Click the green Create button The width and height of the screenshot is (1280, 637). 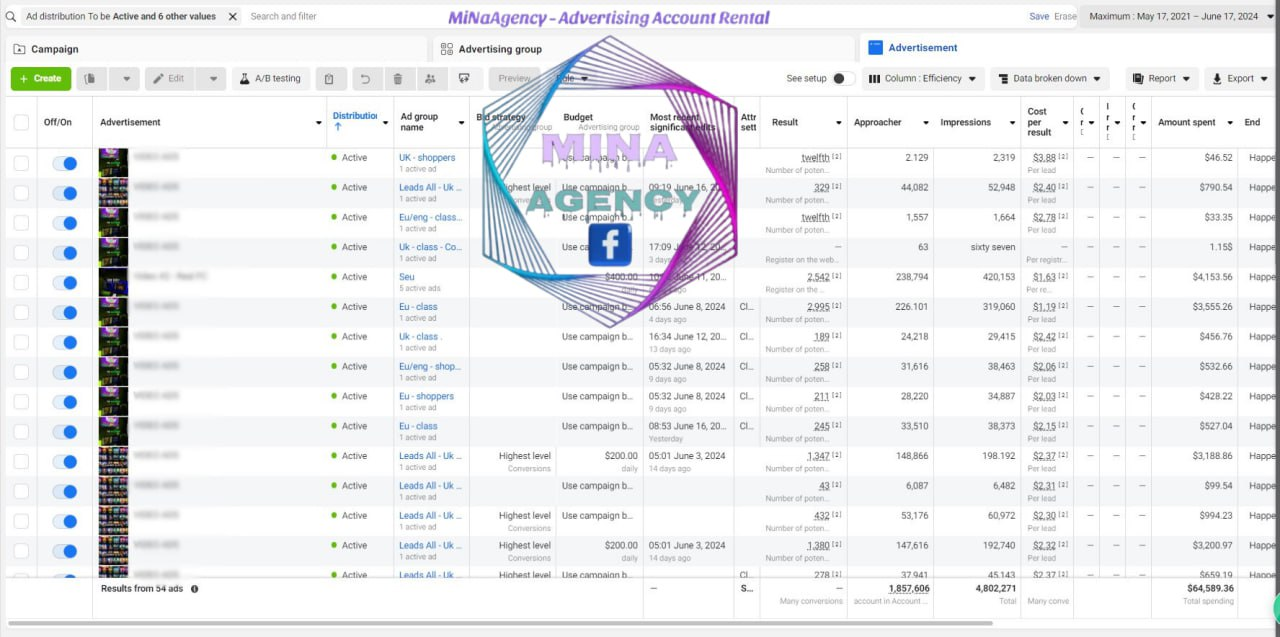tap(41, 79)
